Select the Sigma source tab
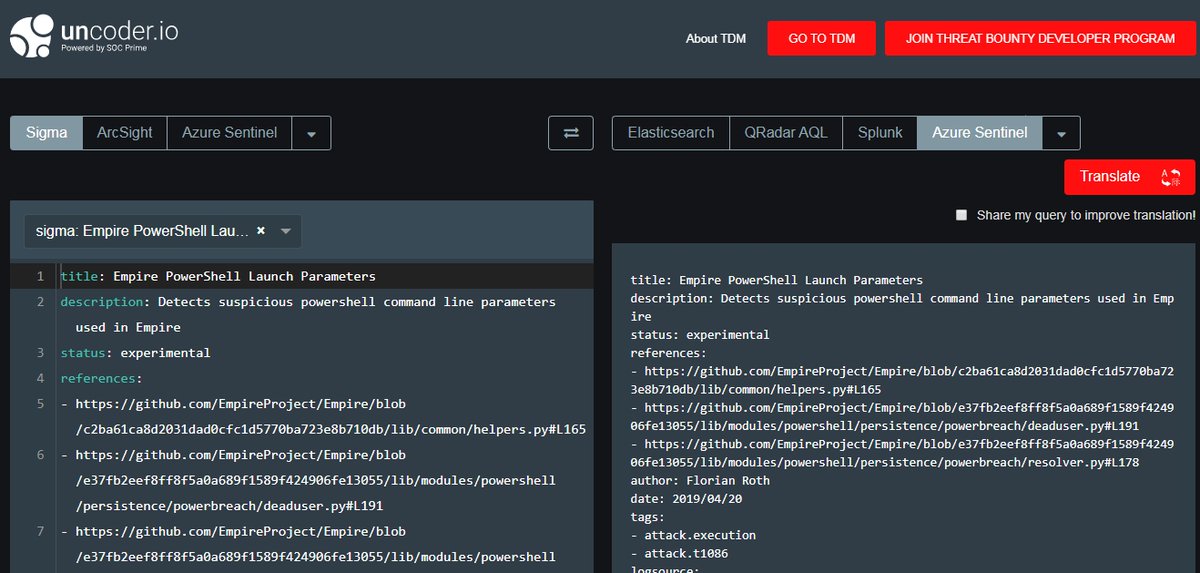This screenshot has width=1200, height=573. coord(47,133)
